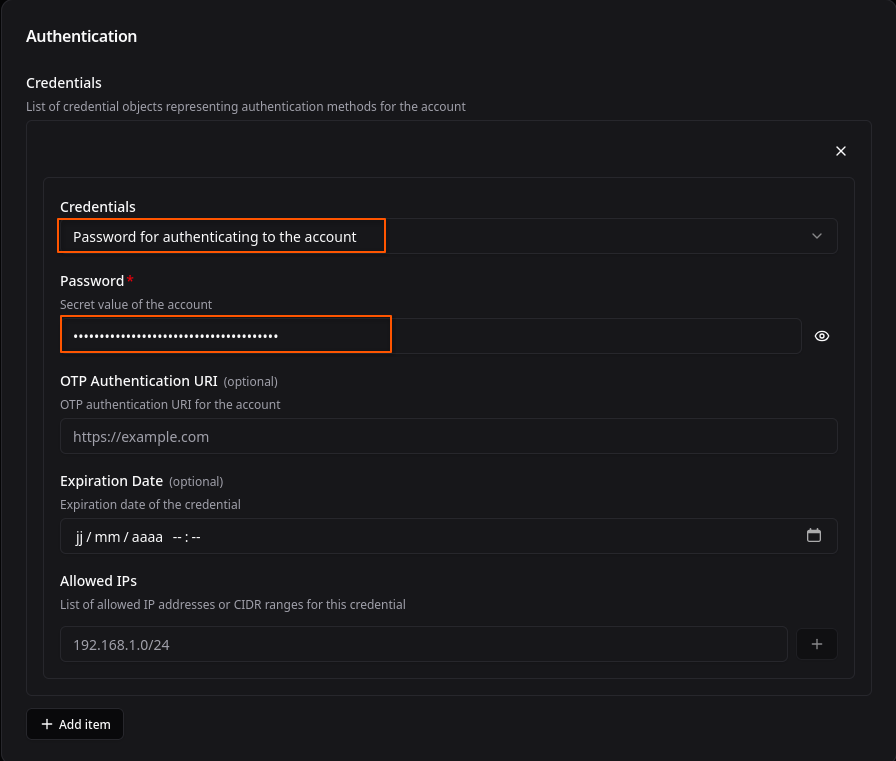Select the month segment "mm" in Expiration Date
The width and height of the screenshot is (896, 761).
point(108,537)
